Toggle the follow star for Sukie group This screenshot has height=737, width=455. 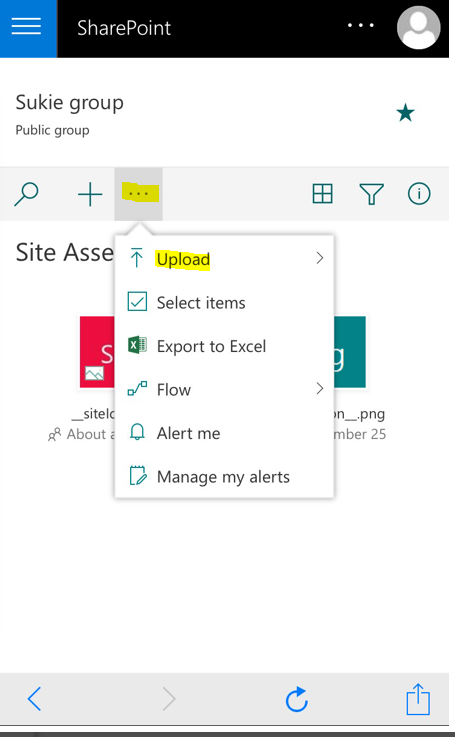pos(405,113)
